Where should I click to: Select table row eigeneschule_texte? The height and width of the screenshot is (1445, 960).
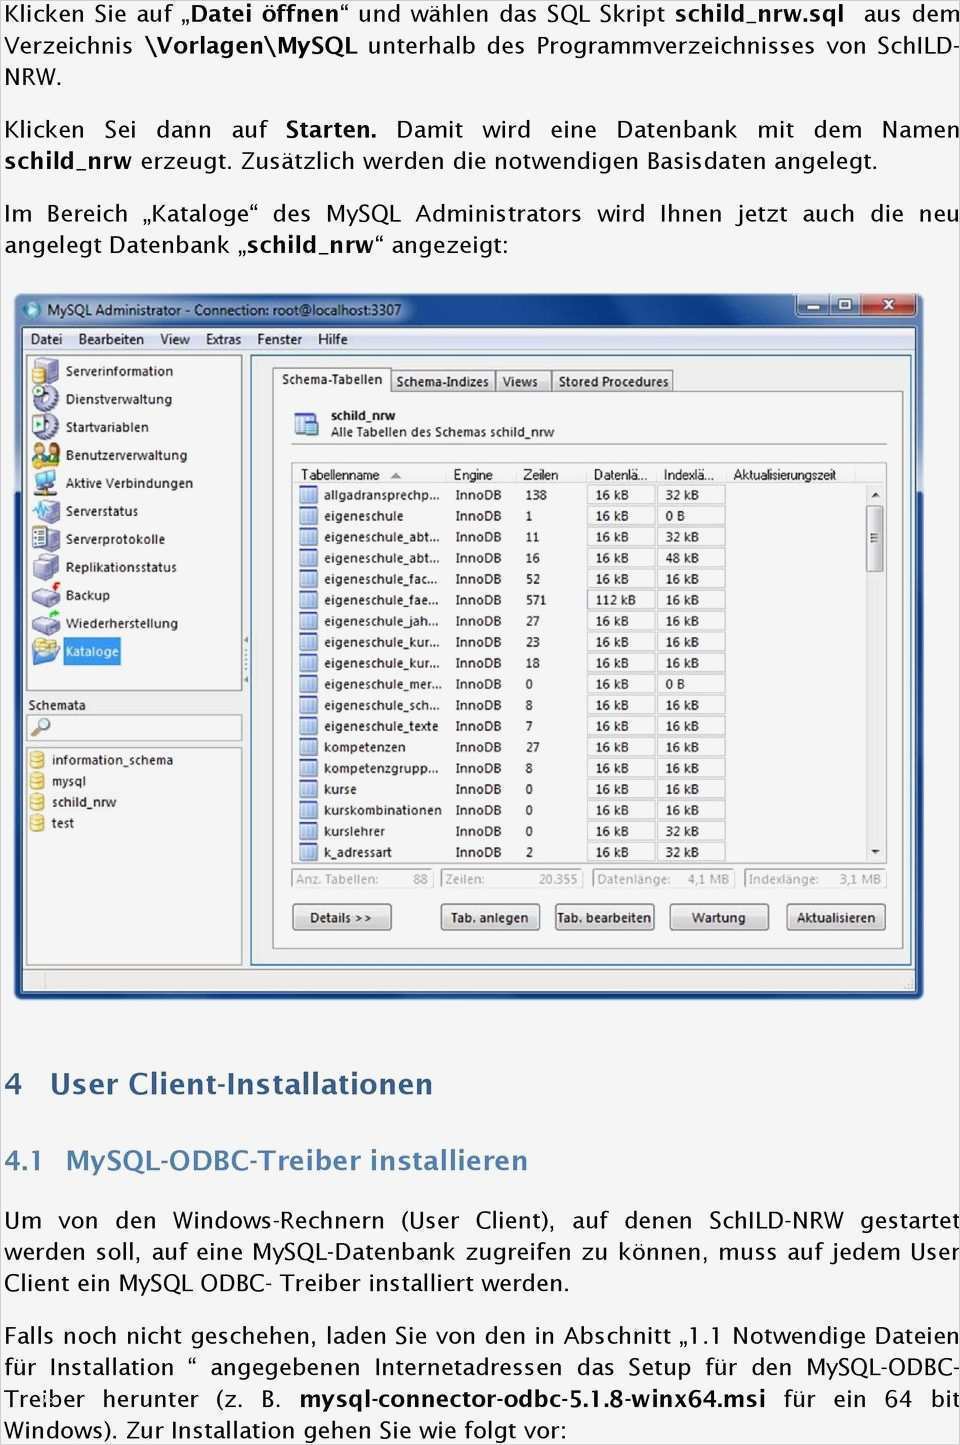(580, 726)
